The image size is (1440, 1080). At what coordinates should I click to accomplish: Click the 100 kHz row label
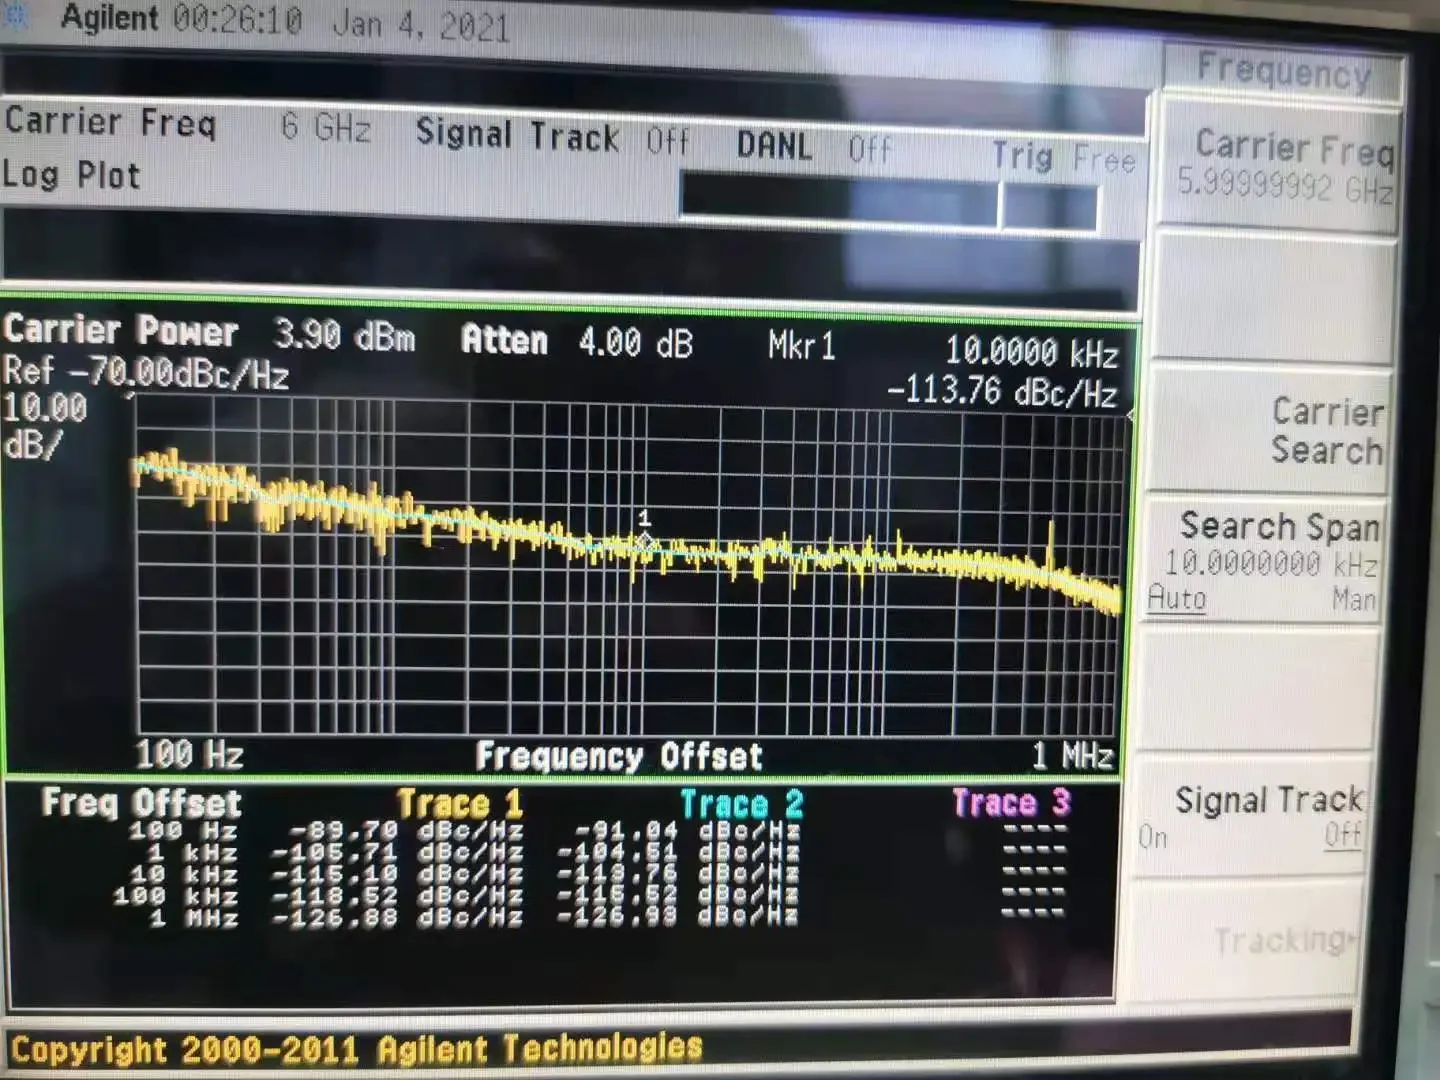coord(176,896)
